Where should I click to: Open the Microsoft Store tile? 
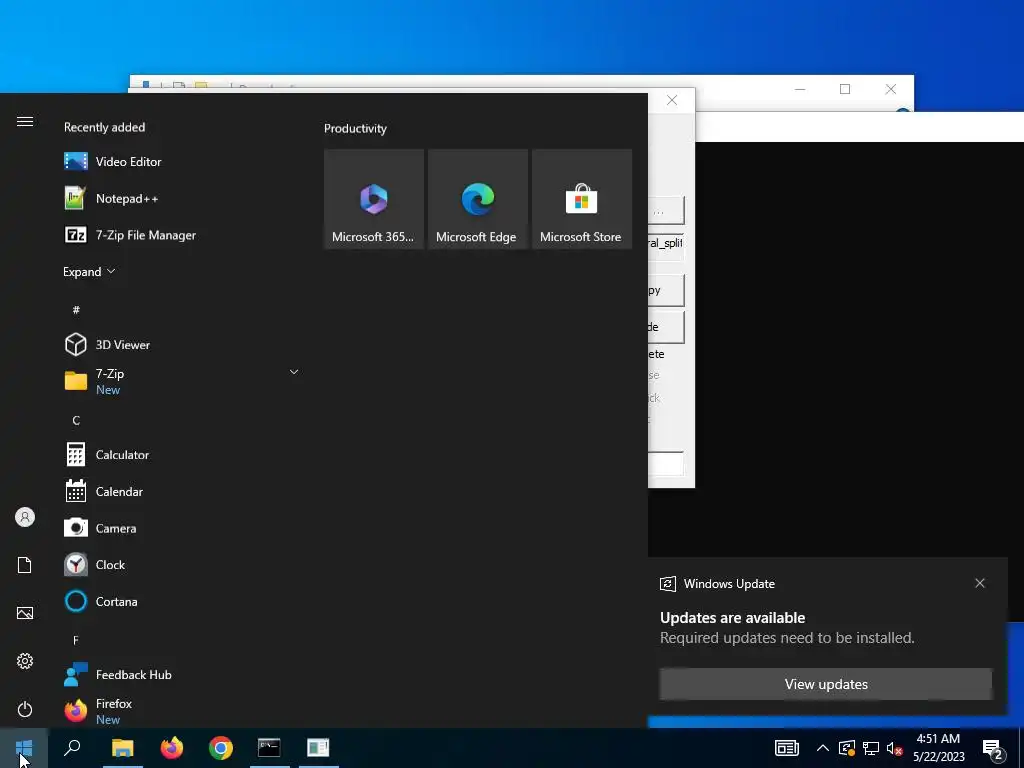point(581,199)
